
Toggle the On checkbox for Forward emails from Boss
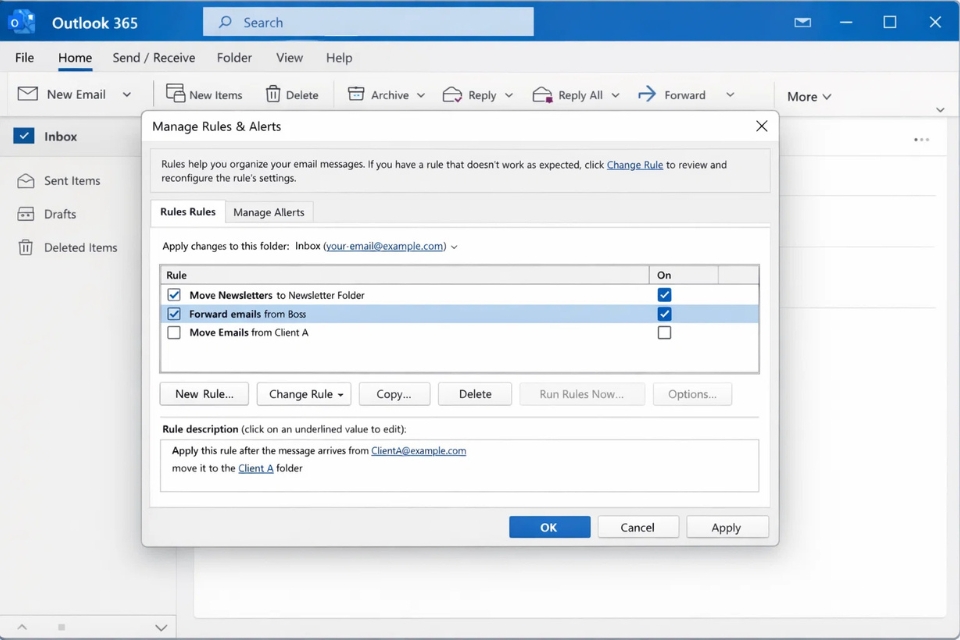pos(664,313)
